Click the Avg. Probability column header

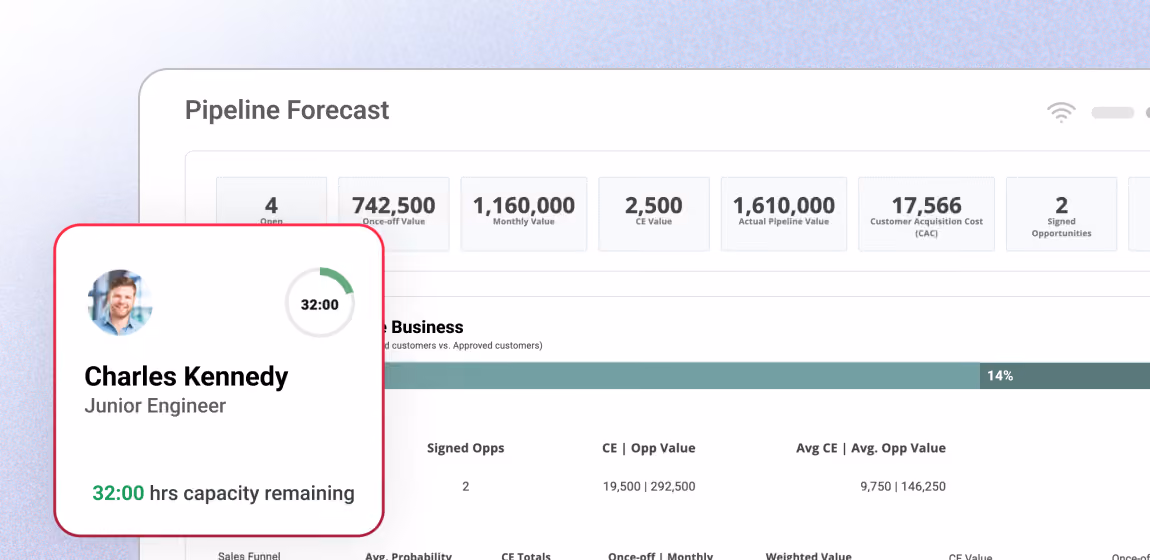tap(409, 556)
